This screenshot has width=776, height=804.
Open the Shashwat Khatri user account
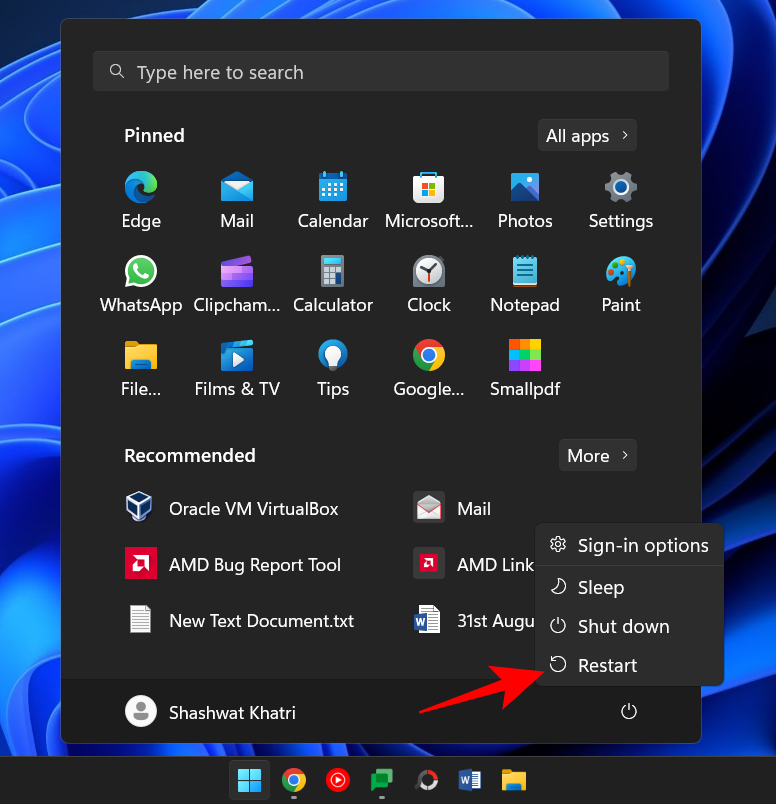[x=210, y=712]
